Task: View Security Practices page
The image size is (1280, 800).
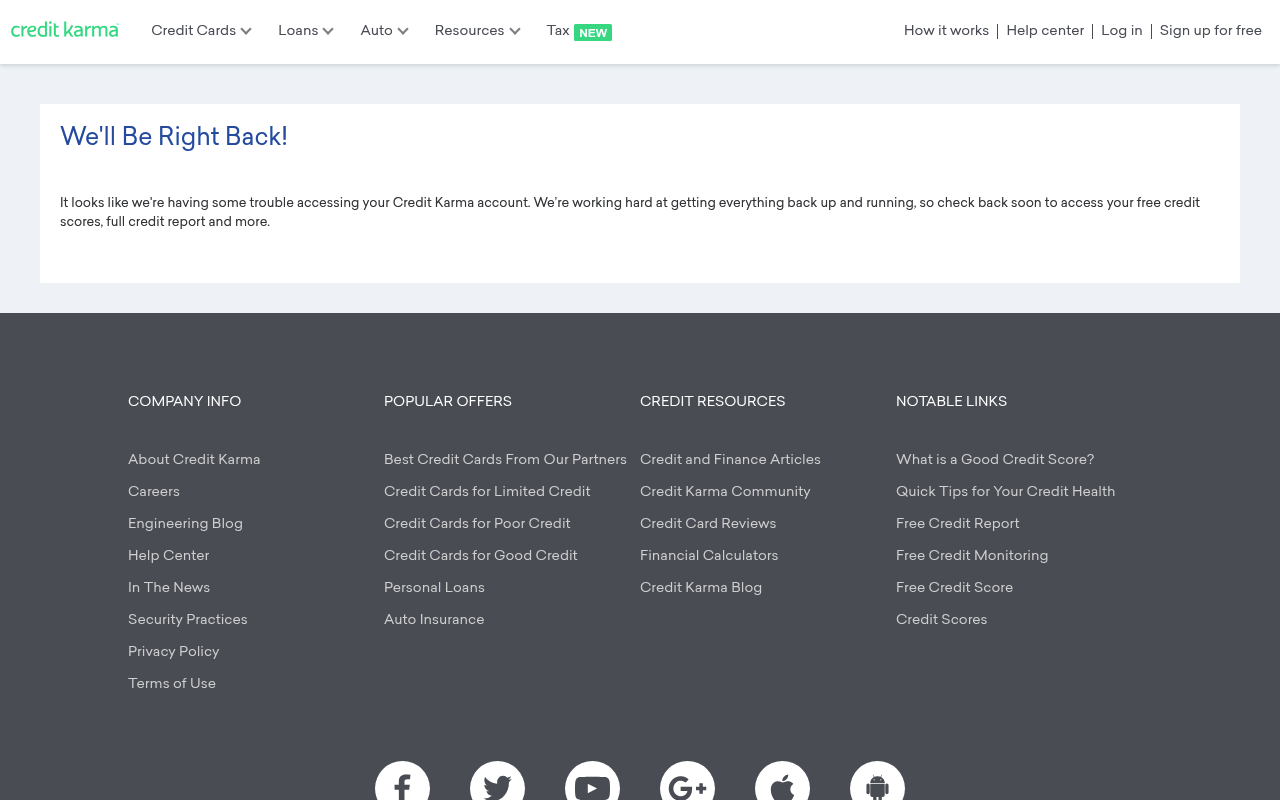Action: pyautogui.click(x=188, y=619)
